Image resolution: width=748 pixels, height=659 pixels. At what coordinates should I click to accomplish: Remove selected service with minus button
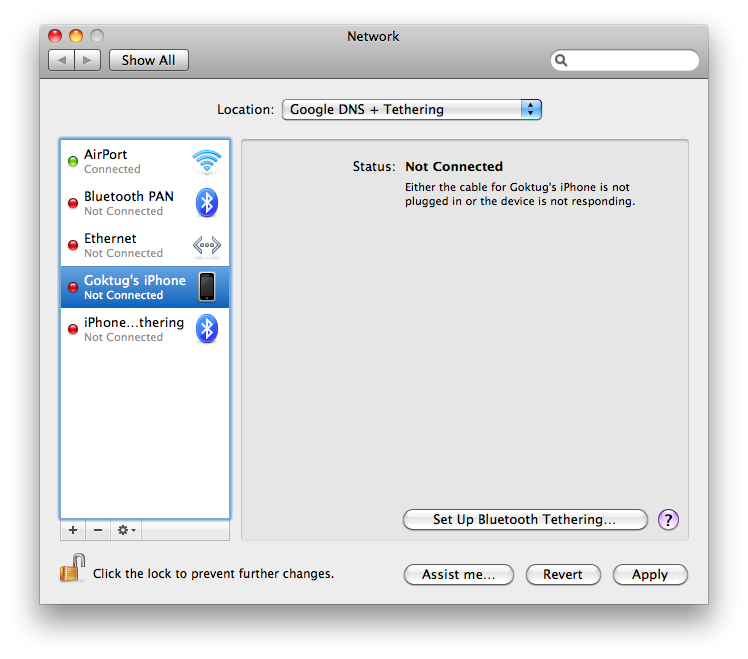[x=97, y=530]
